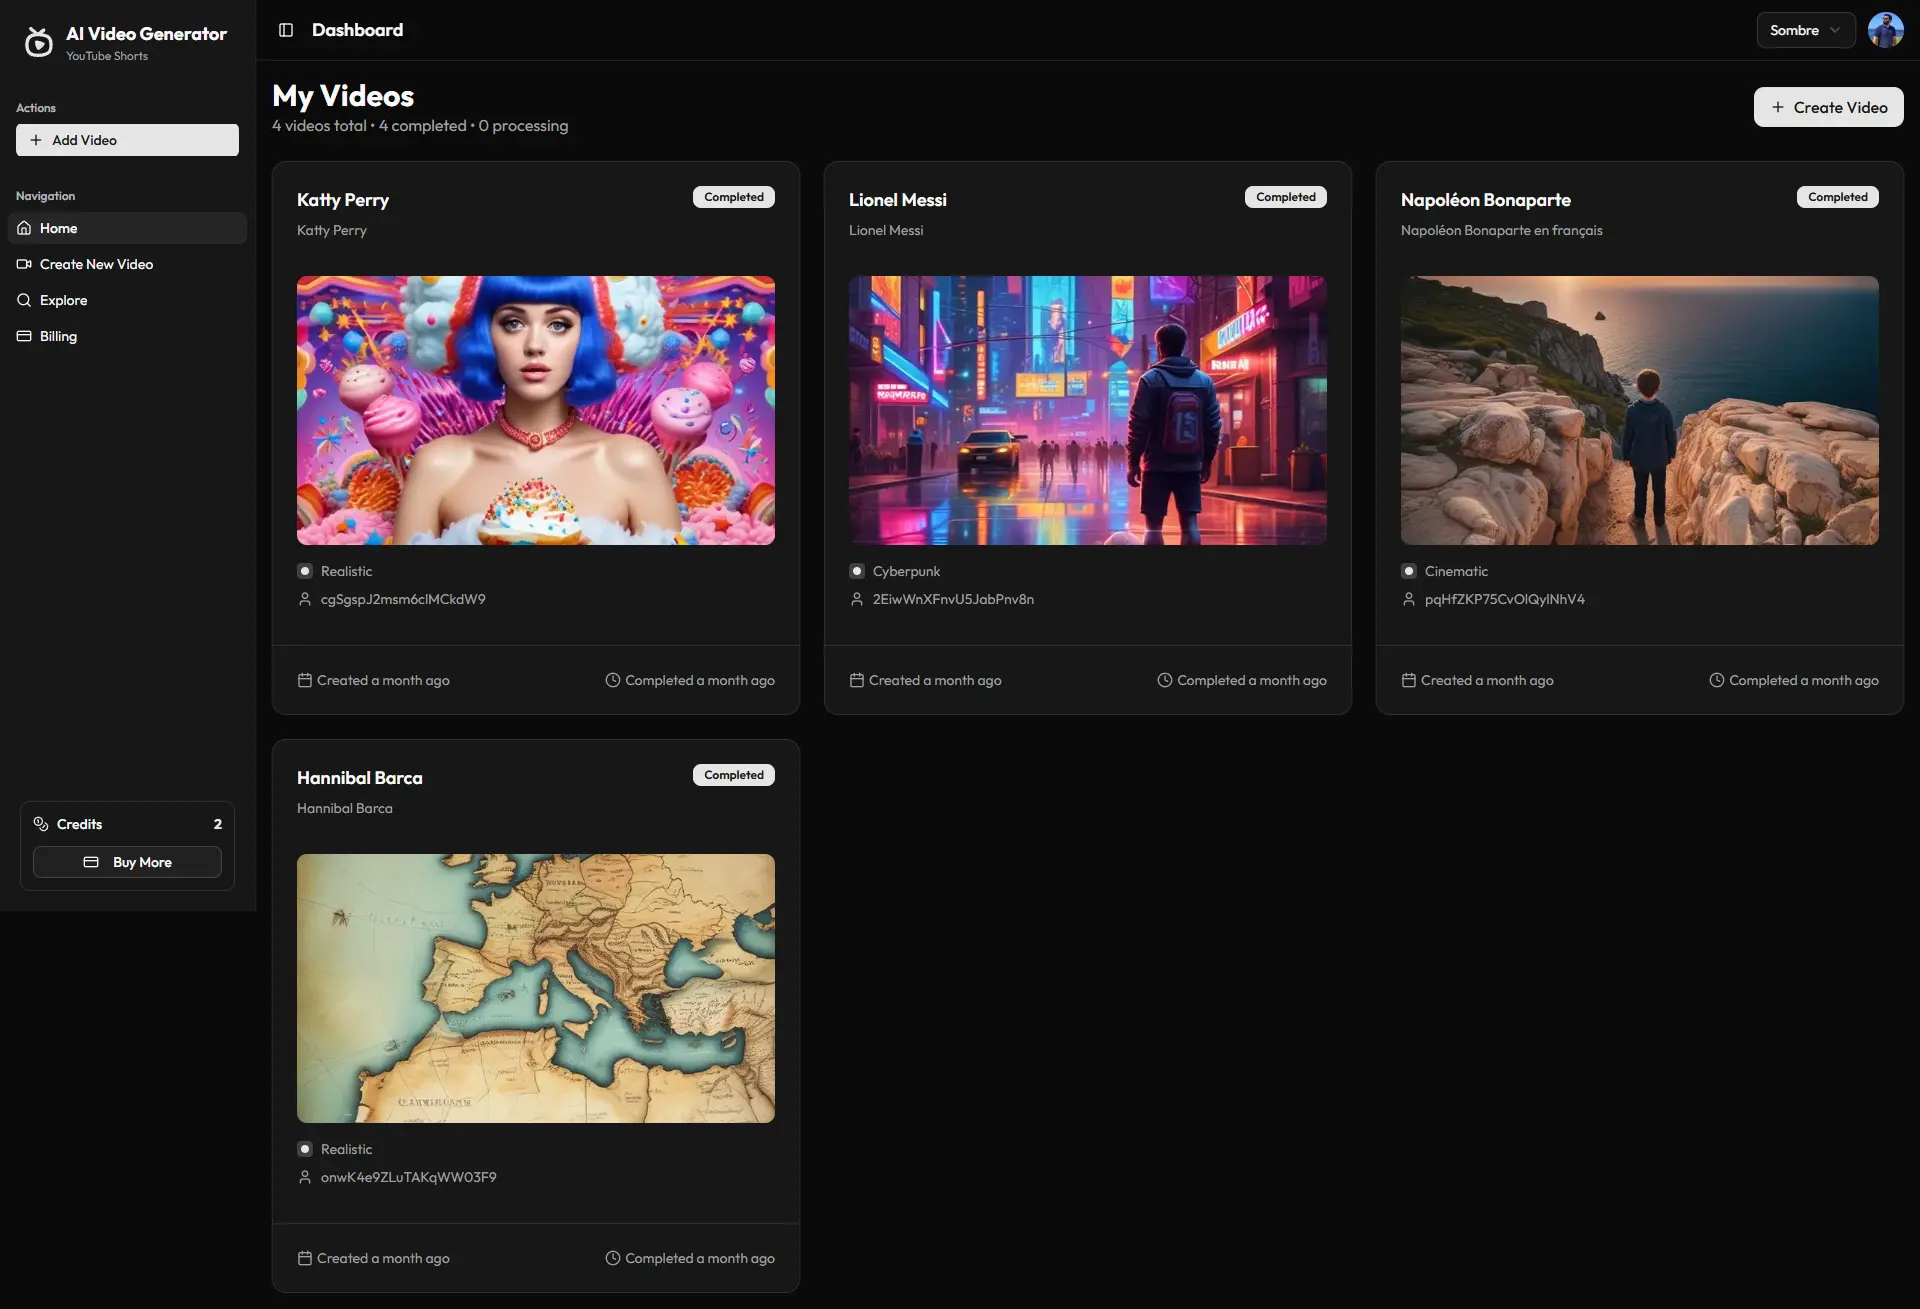Click the ID text 'cgSgspJ2msm6clMCkdW9'
This screenshot has width=1920, height=1309.
tap(403, 599)
